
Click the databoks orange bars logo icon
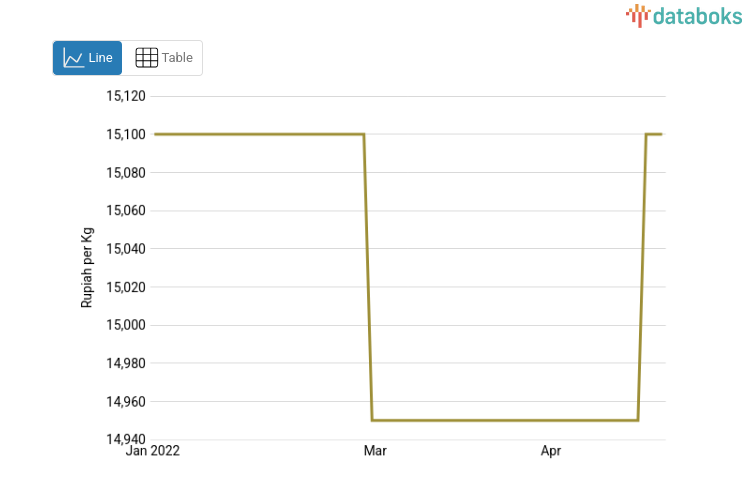[637, 15]
